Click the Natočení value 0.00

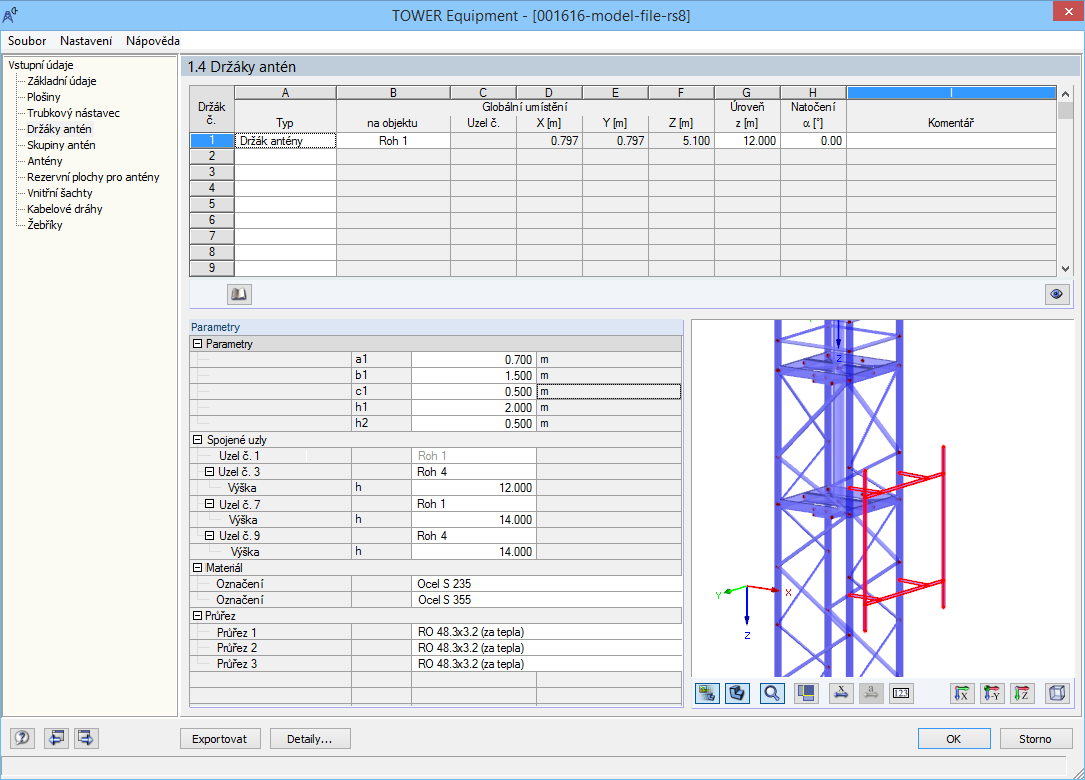[x=813, y=140]
